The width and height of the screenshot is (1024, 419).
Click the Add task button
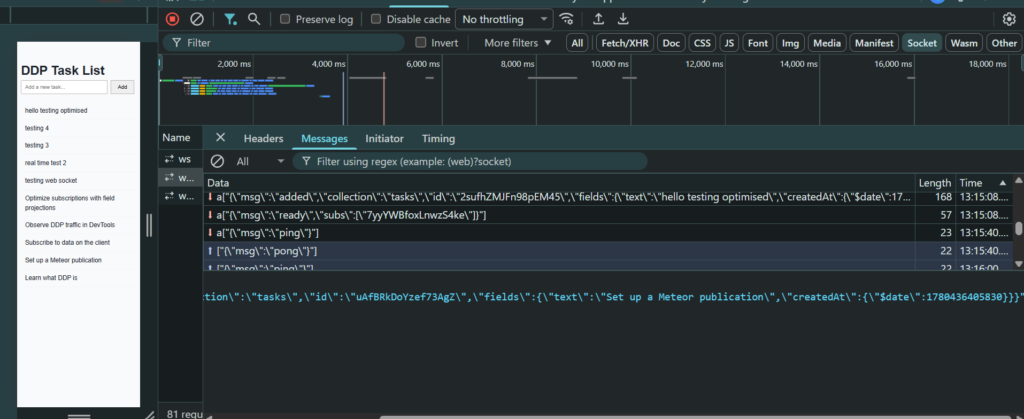coord(122,87)
